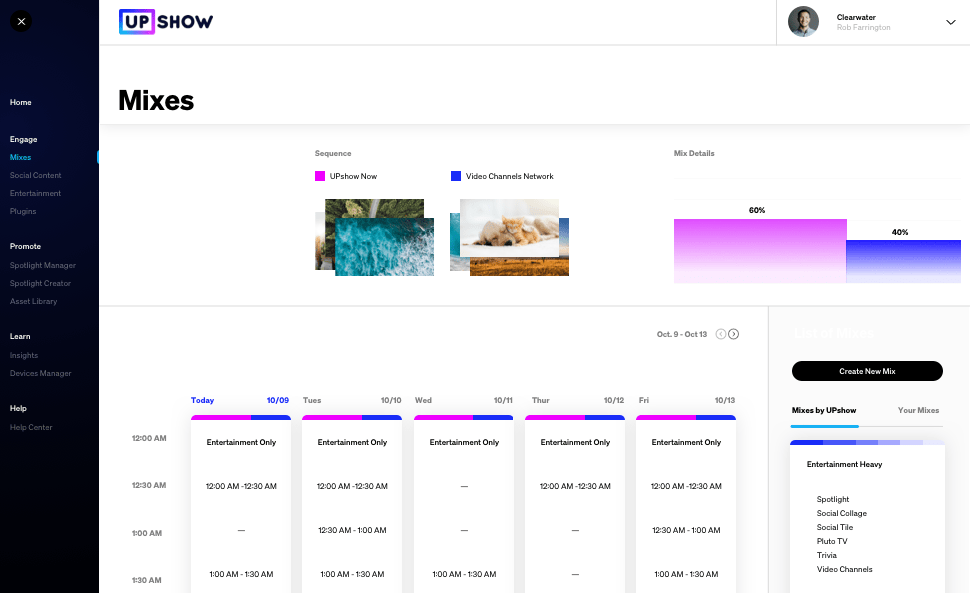Click the blue Video Channels Network swatch

point(456,176)
